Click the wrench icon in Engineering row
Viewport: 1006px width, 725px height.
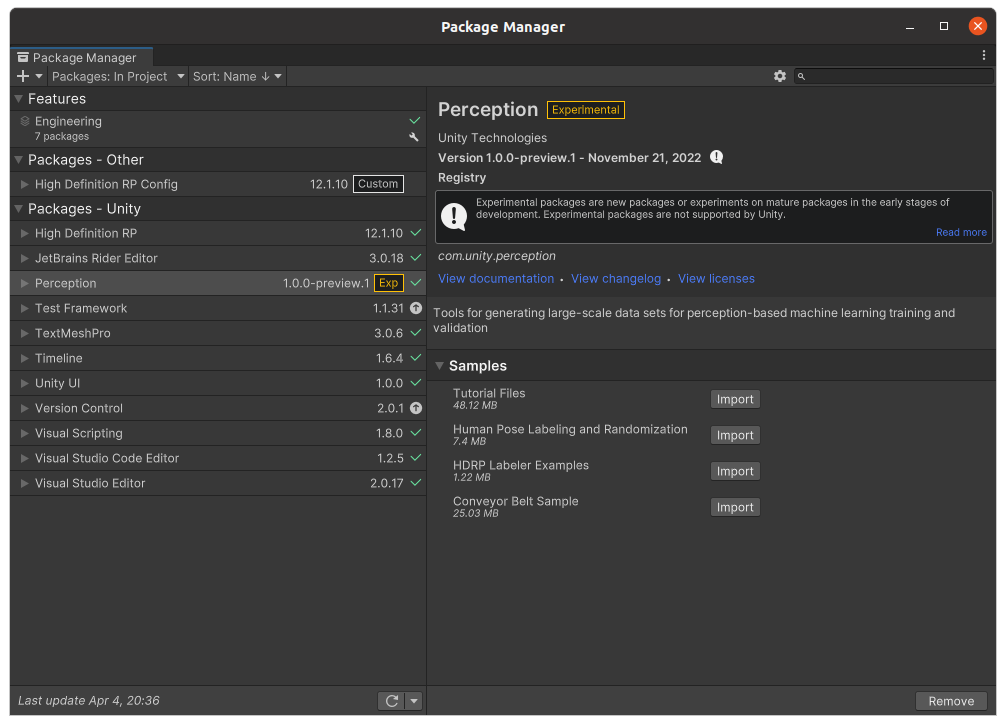[x=414, y=137]
